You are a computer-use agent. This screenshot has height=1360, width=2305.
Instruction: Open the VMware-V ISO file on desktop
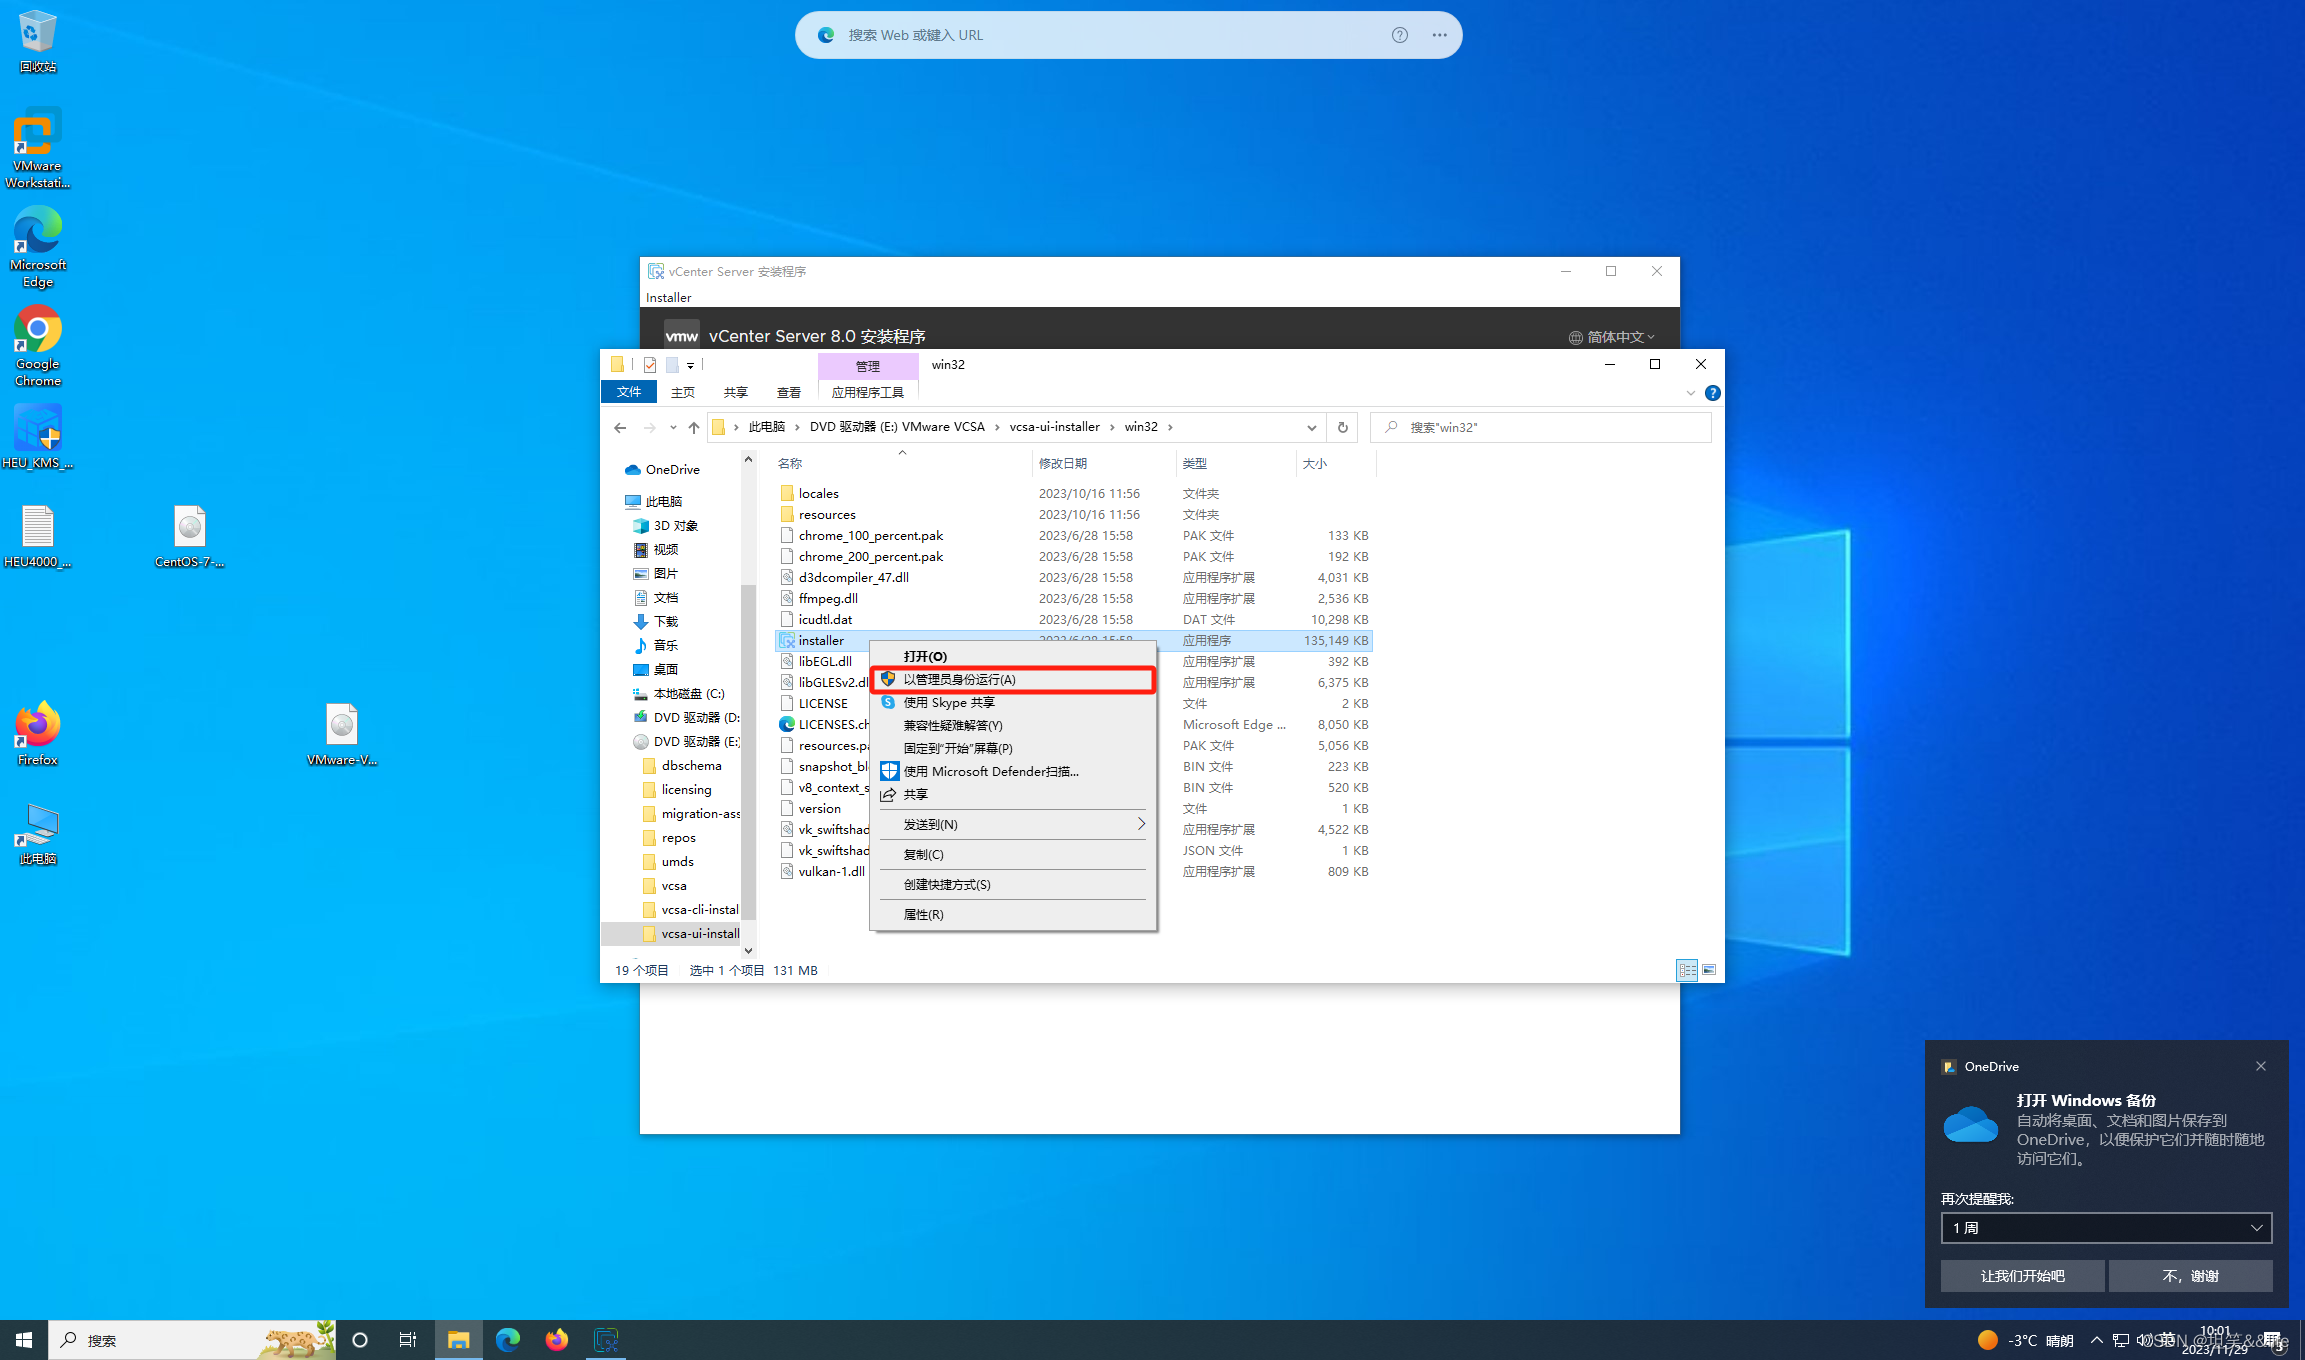pyautogui.click(x=341, y=735)
